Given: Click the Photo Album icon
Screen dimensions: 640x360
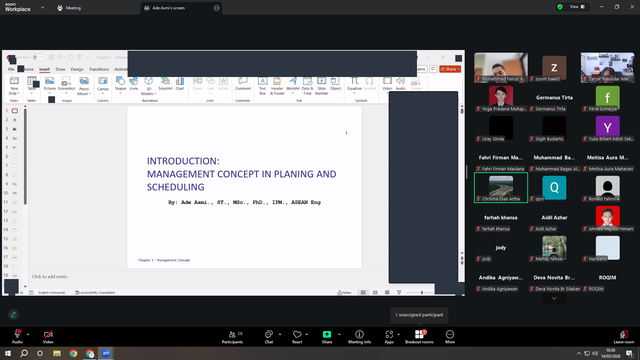Looking at the screenshot, I should pyautogui.click(x=84, y=86).
